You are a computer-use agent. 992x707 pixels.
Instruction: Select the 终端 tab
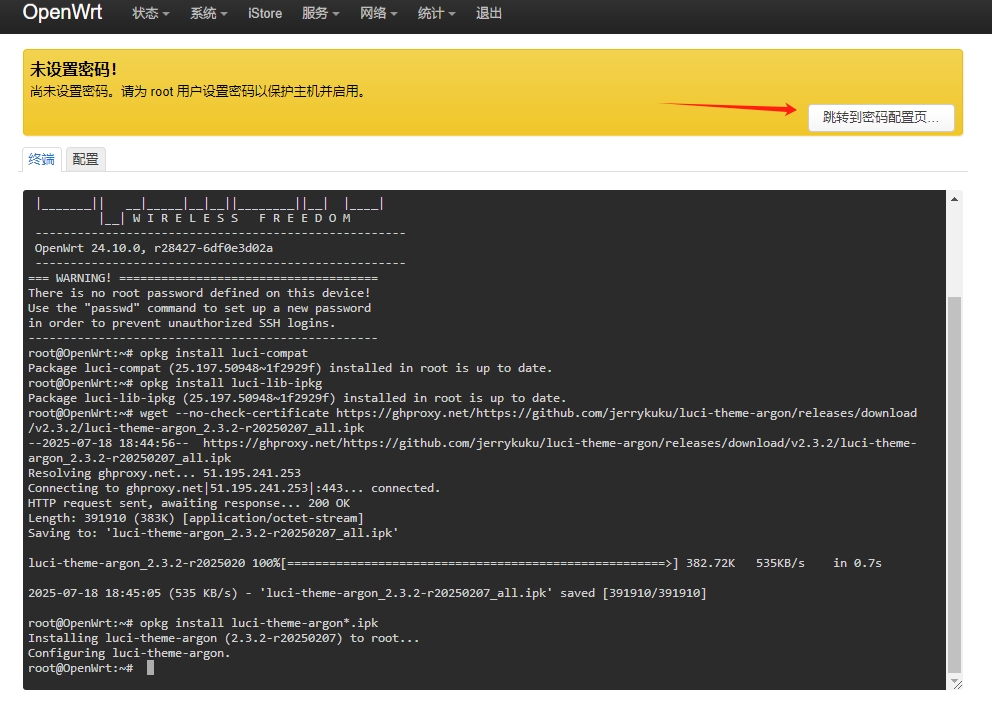coord(42,159)
